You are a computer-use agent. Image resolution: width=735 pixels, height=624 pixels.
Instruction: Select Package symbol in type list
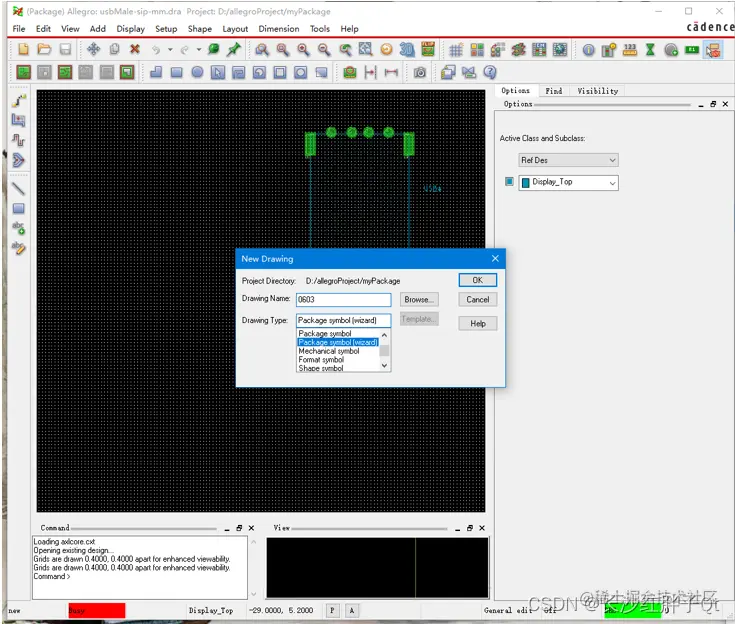(x=325, y=333)
